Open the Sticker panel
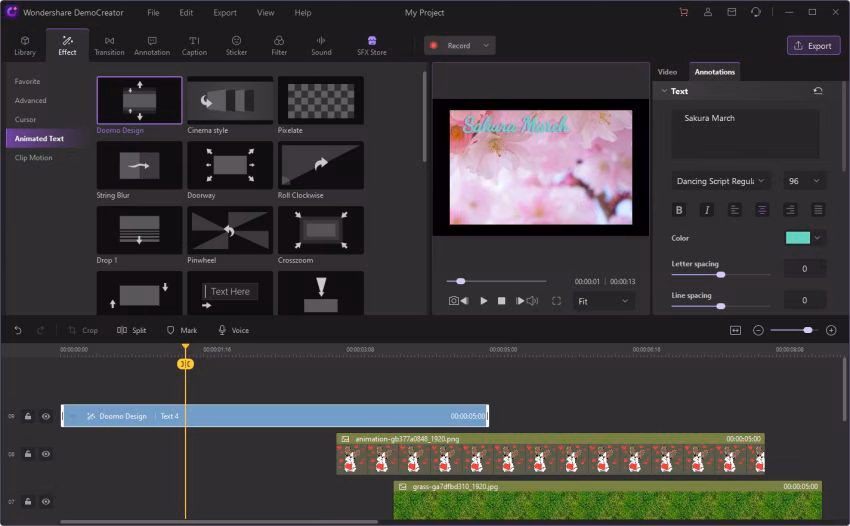Viewport: 850px width, 526px height. tap(236, 45)
